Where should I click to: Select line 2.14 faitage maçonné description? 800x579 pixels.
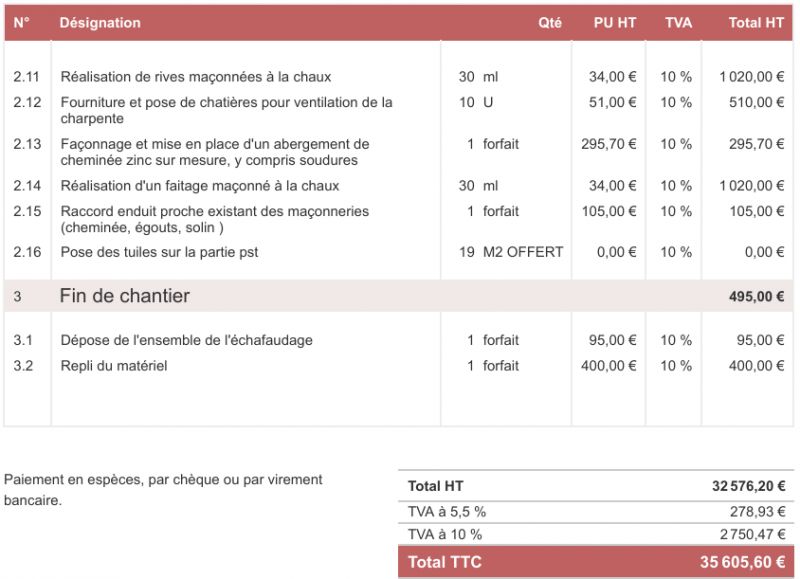200,186
